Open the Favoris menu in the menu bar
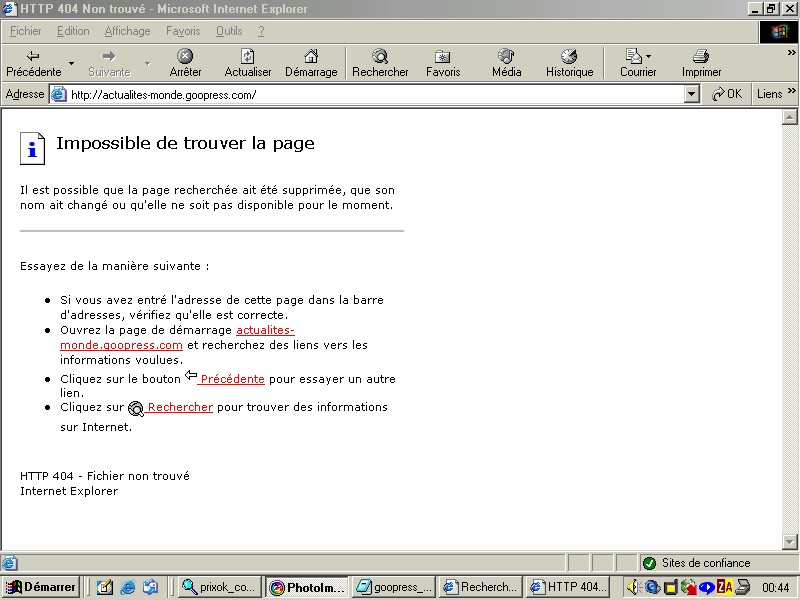The height and width of the screenshot is (600, 800). point(183,31)
